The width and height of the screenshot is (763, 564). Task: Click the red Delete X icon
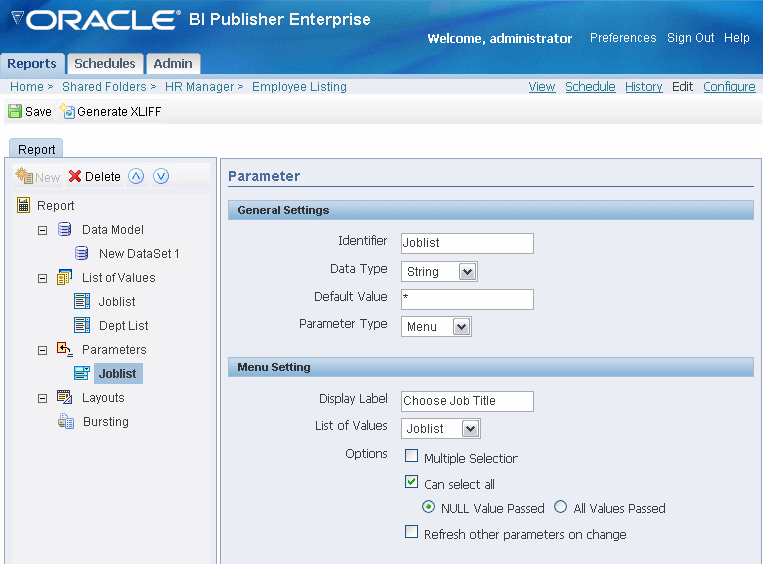(75, 176)
